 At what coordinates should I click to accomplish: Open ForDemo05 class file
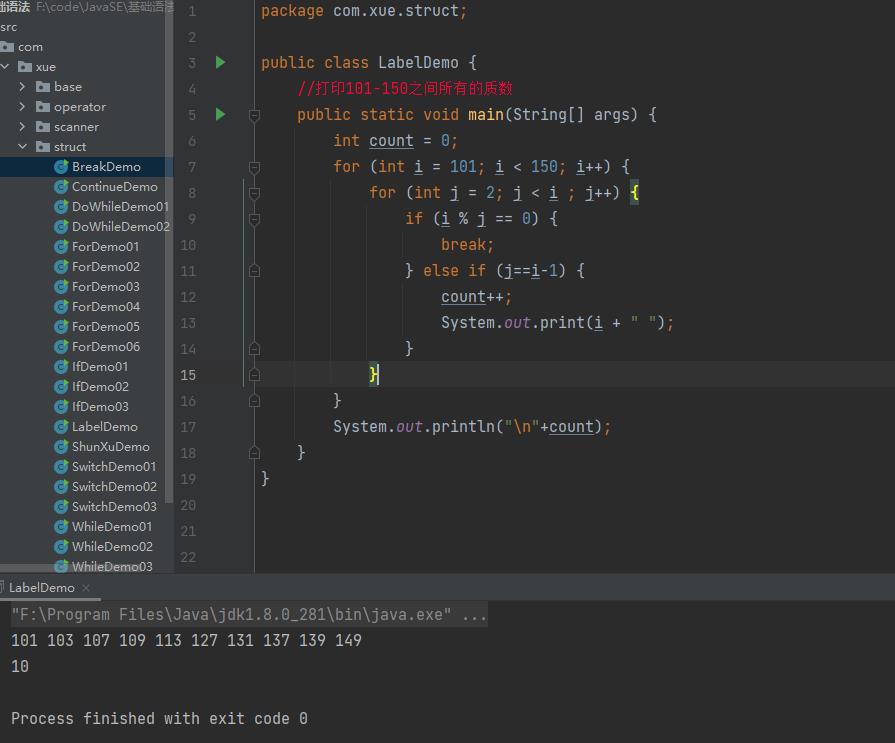[106, 326]
